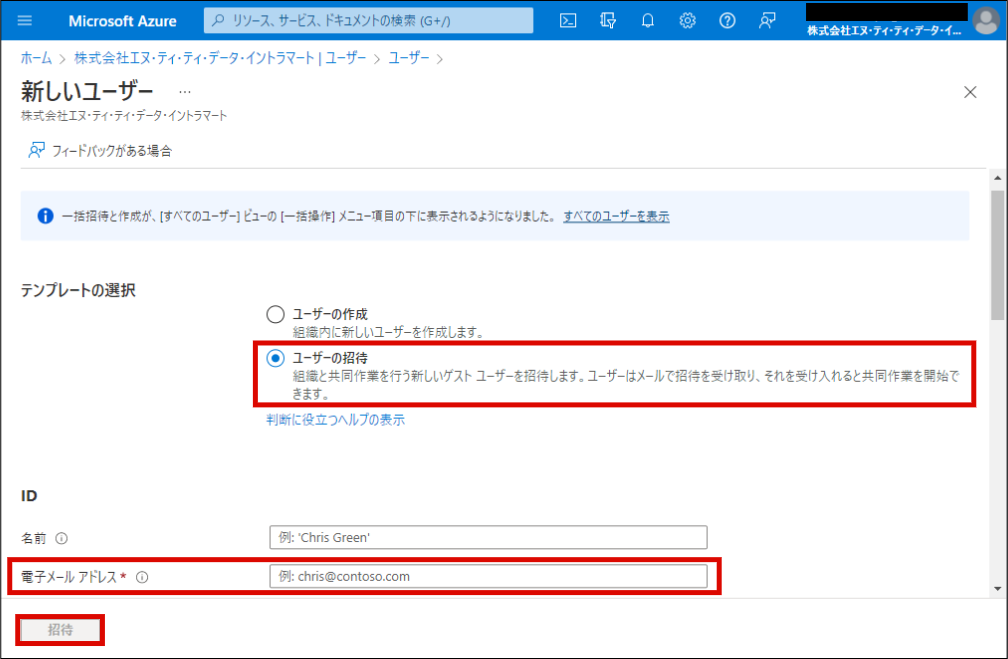The height and width of the screenshot is (659, 1008).
Task: Click the tenant name in the account area
Action: tap(884, 30)
